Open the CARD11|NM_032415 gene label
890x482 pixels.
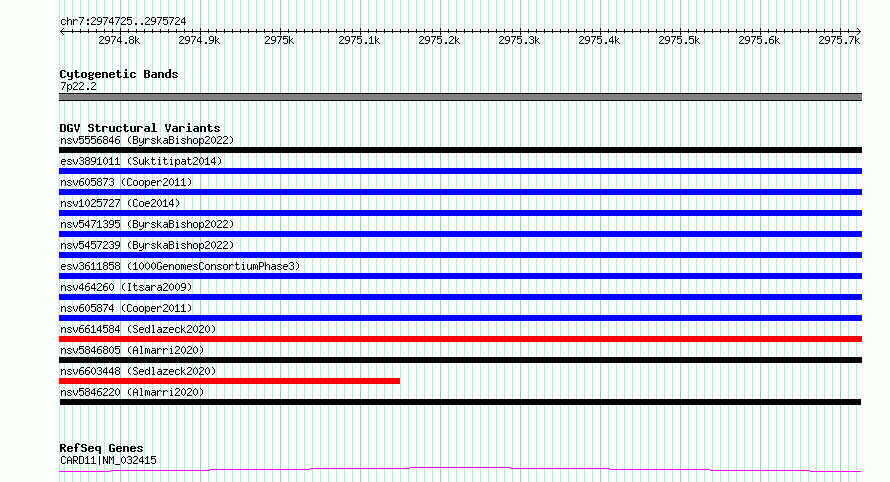[108, 460]
